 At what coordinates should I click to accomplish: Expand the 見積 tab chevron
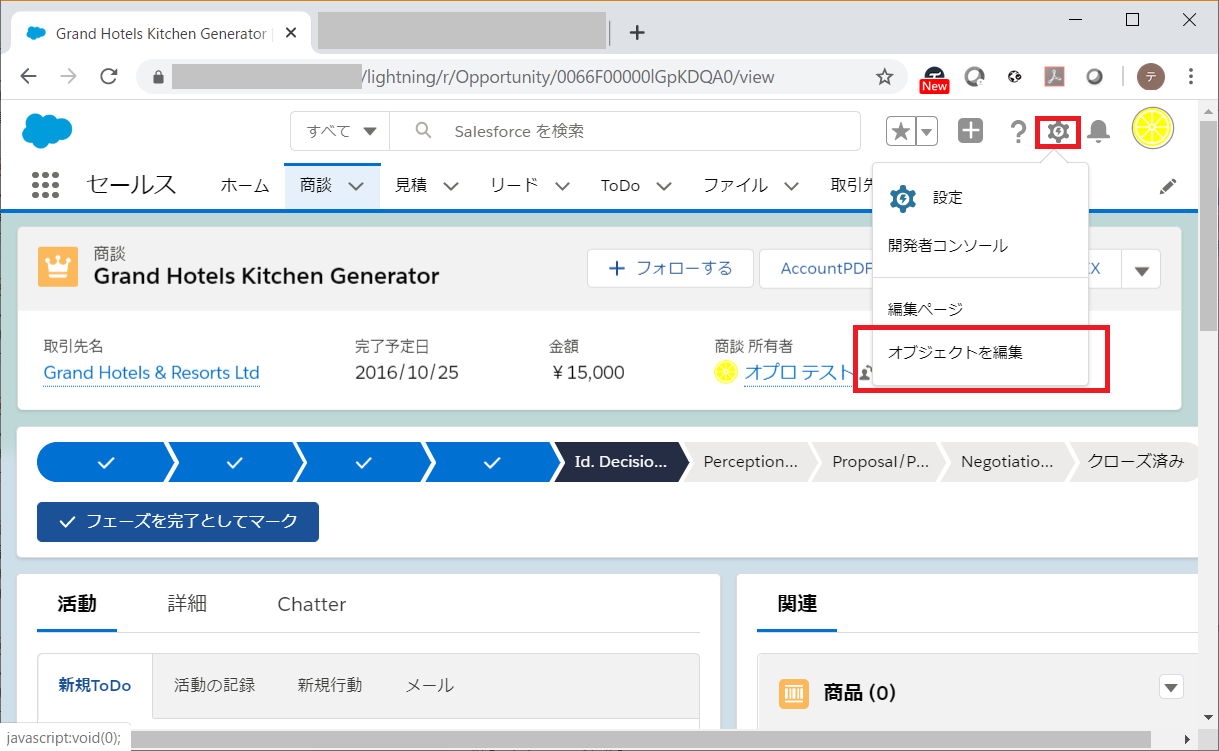pos(450,186)
